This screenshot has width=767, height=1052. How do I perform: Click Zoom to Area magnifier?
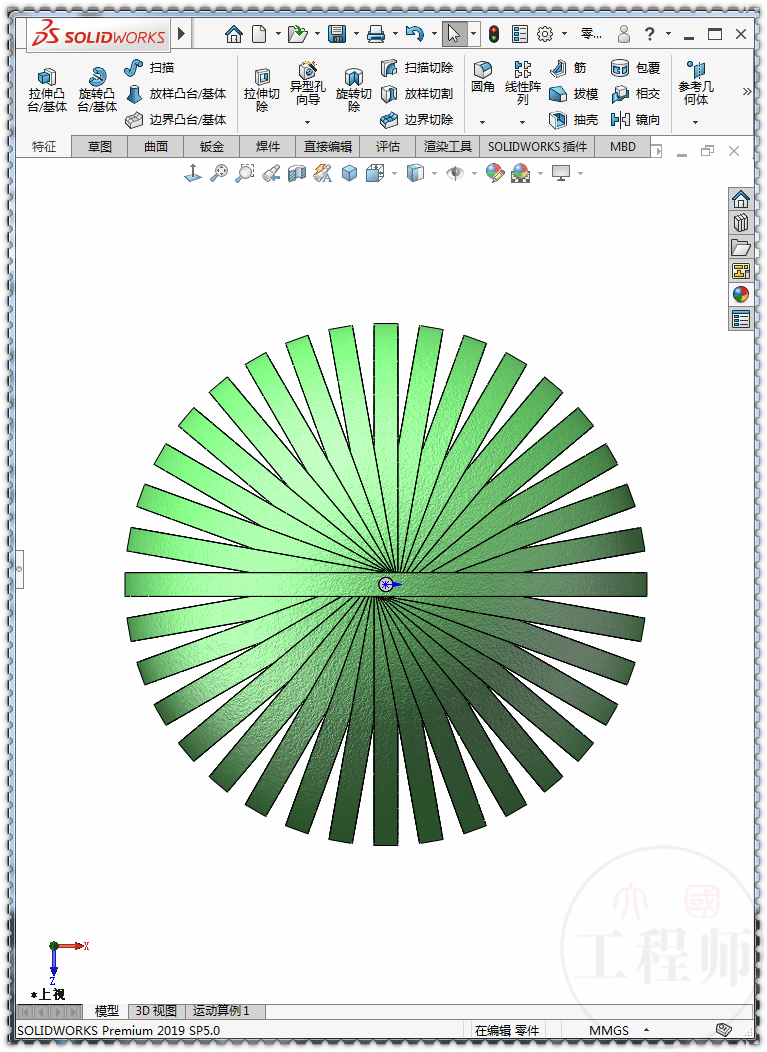point(245,173)
